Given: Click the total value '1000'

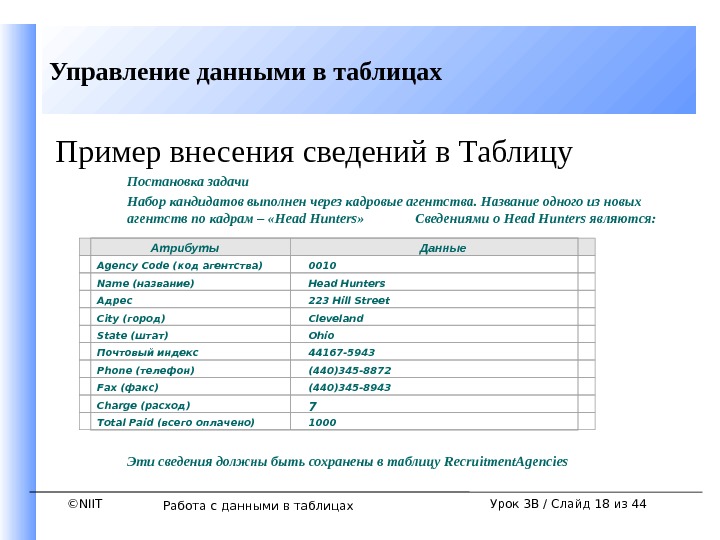Looking at the screenshot, I should point(322,422).
